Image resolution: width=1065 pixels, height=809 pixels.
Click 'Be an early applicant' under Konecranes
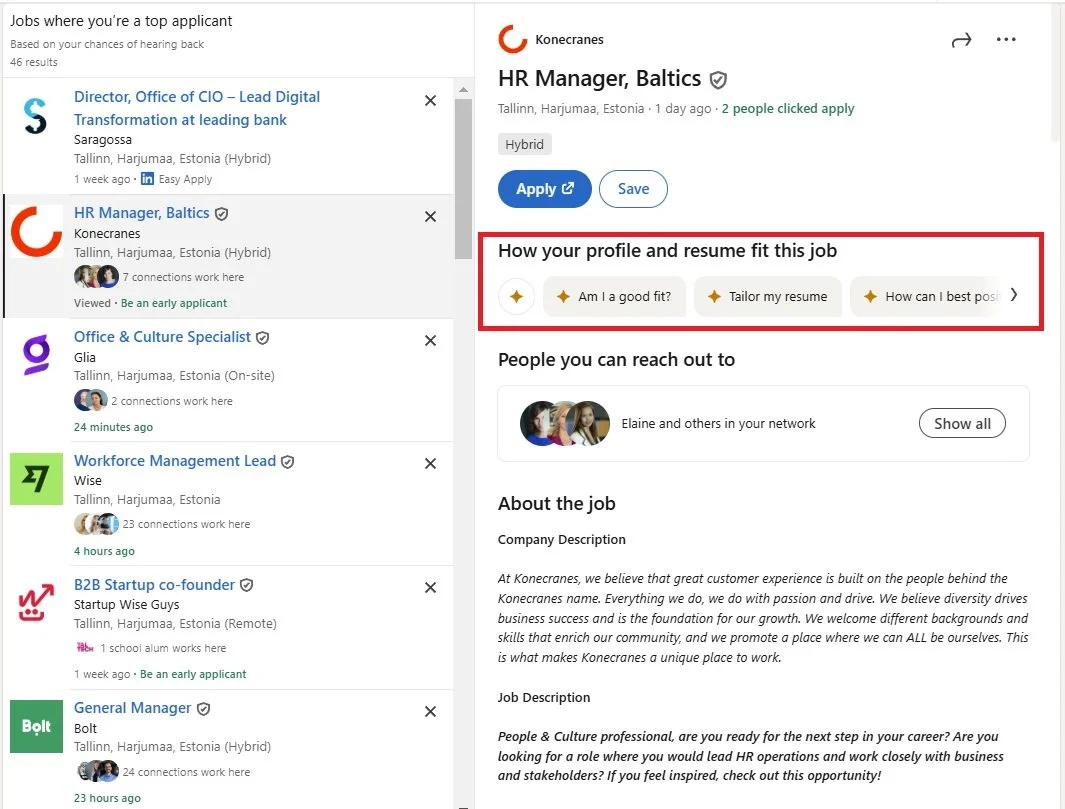coord(174,303)
